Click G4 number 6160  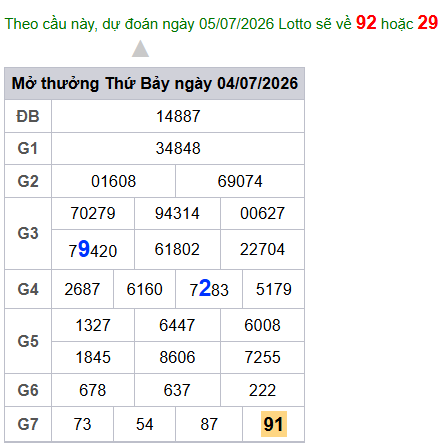click(x=145, y=289)
